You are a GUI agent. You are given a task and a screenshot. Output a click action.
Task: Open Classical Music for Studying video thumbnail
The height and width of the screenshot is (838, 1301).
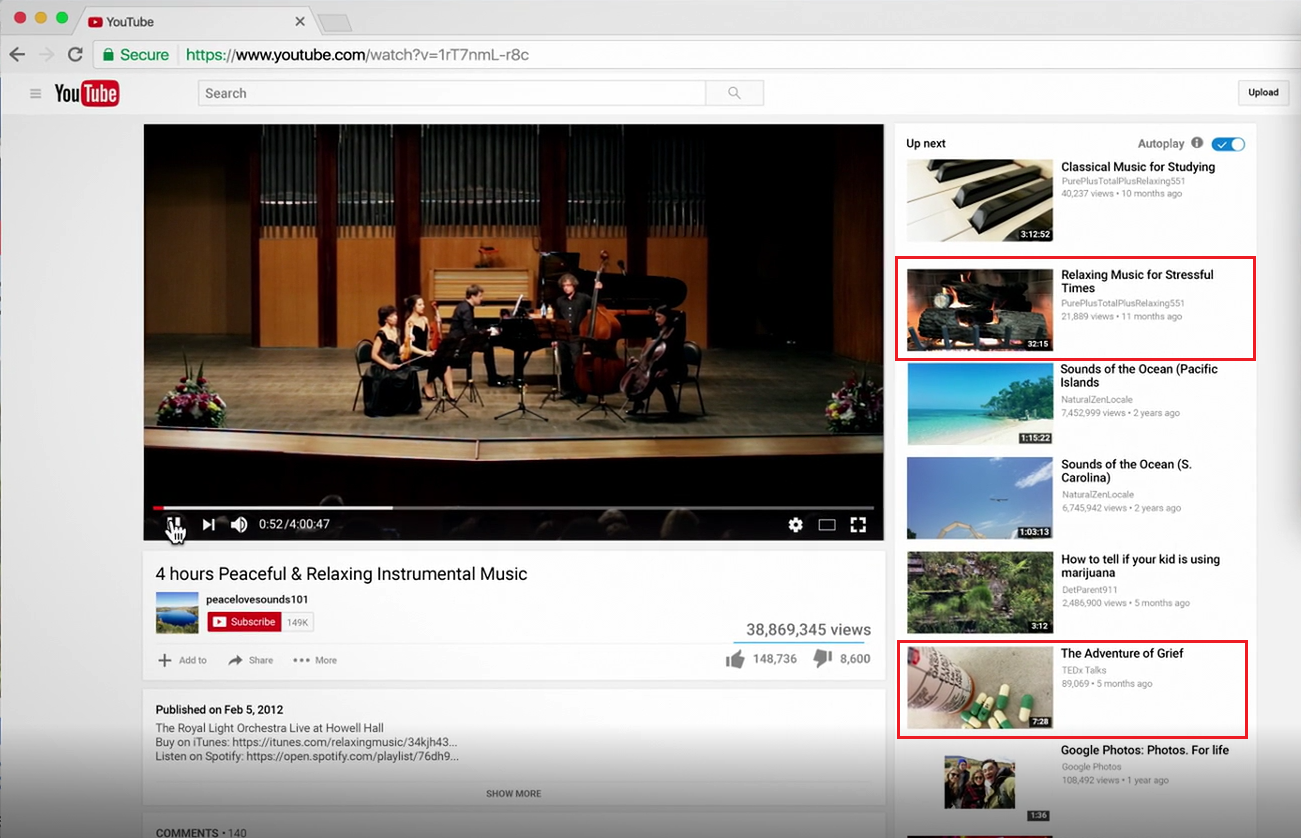pos(979,201)
